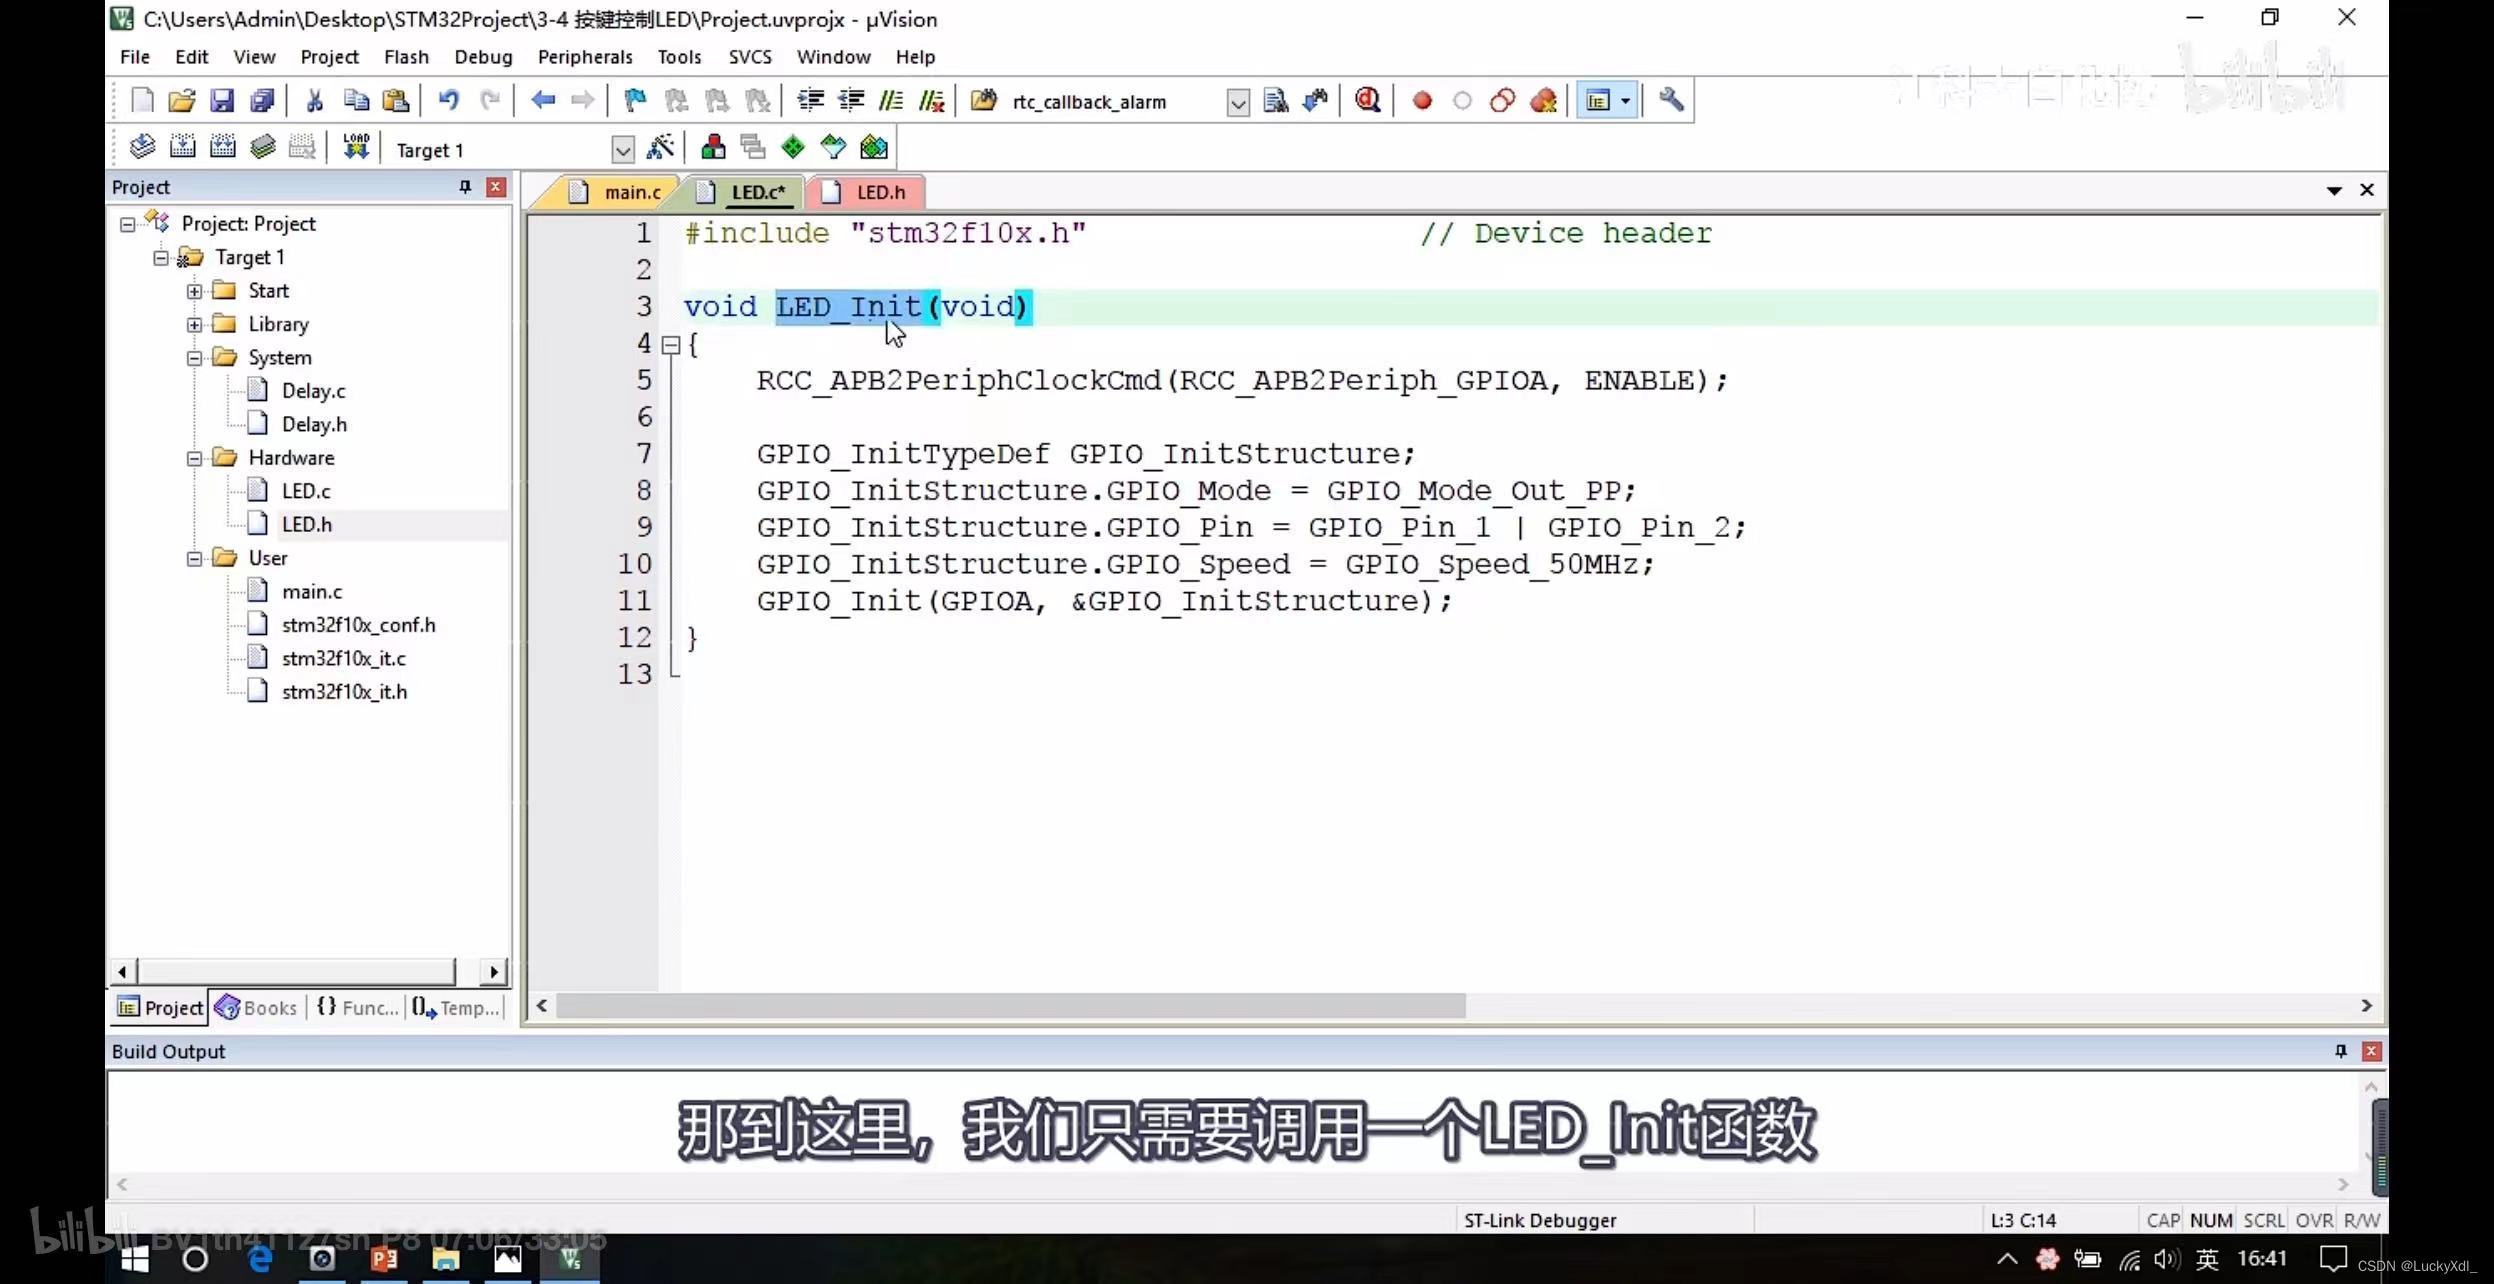Collapse the System folder
The height and width of the screenshot is (1284, 2494).
[x=194, y=358]
